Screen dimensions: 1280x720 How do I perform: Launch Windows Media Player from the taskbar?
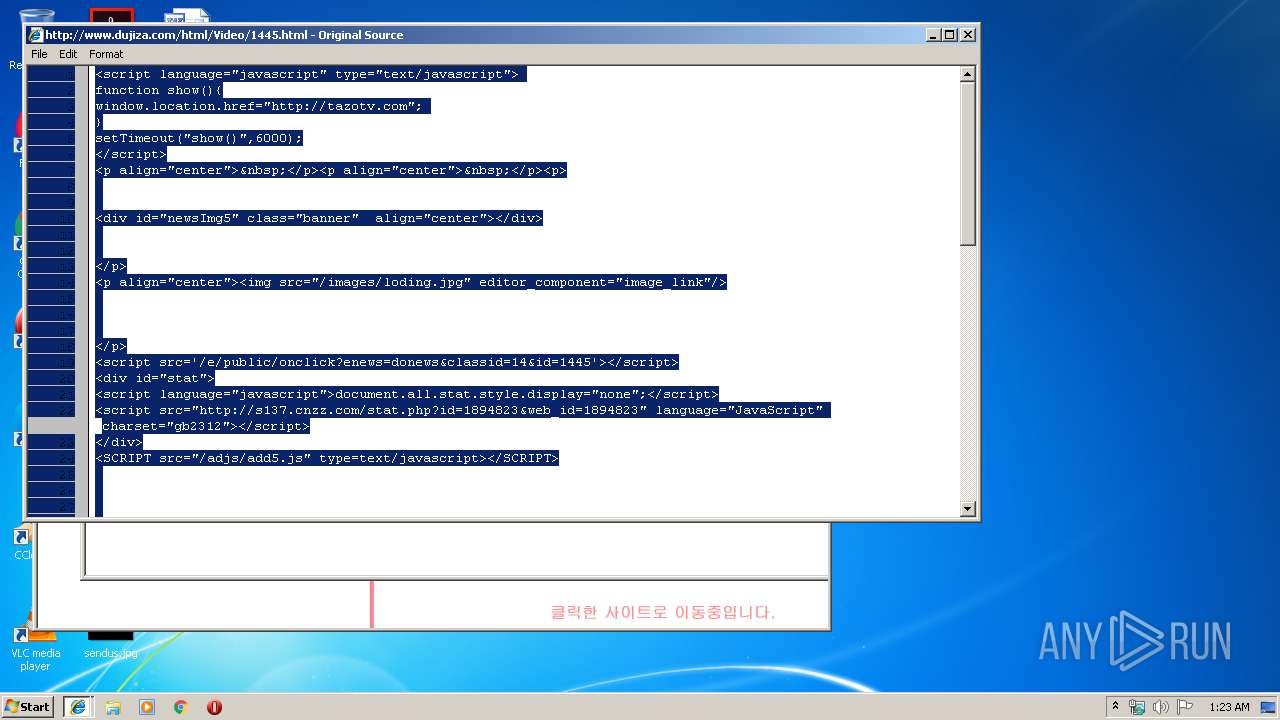point(147,706)
